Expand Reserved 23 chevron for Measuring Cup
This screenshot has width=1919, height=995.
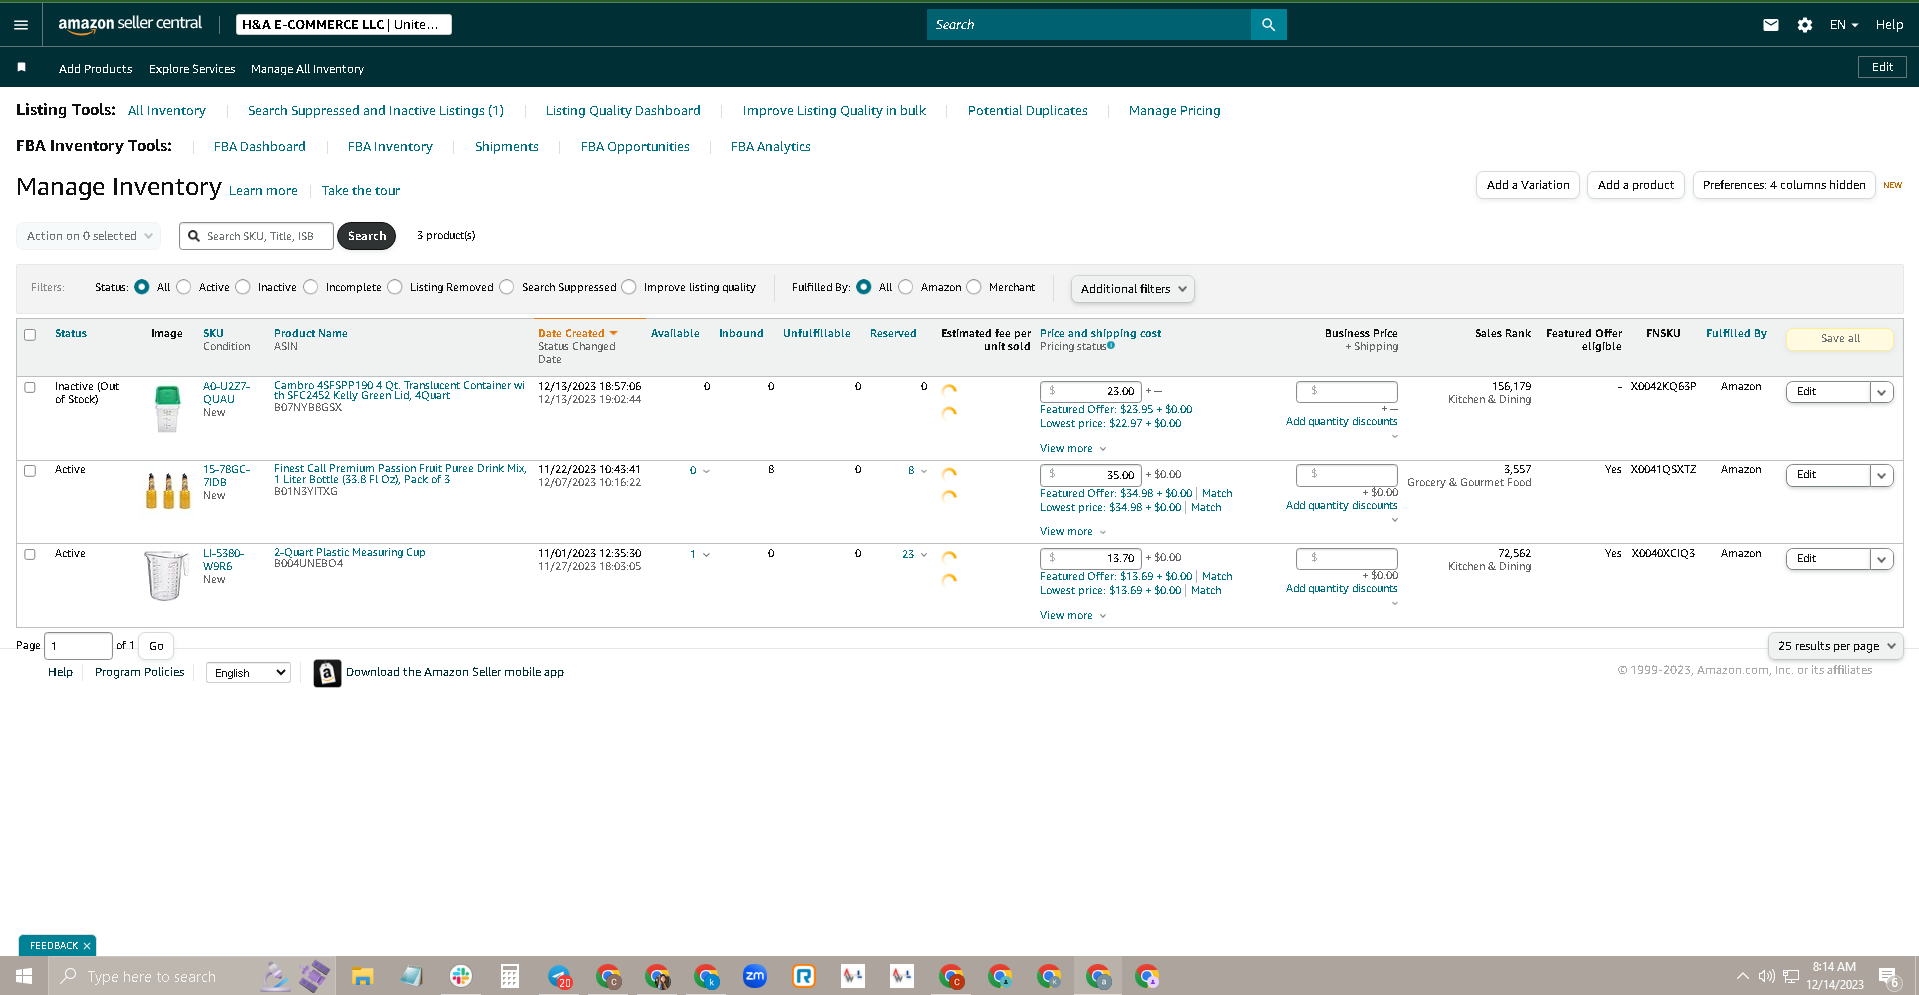coord(923,554)
